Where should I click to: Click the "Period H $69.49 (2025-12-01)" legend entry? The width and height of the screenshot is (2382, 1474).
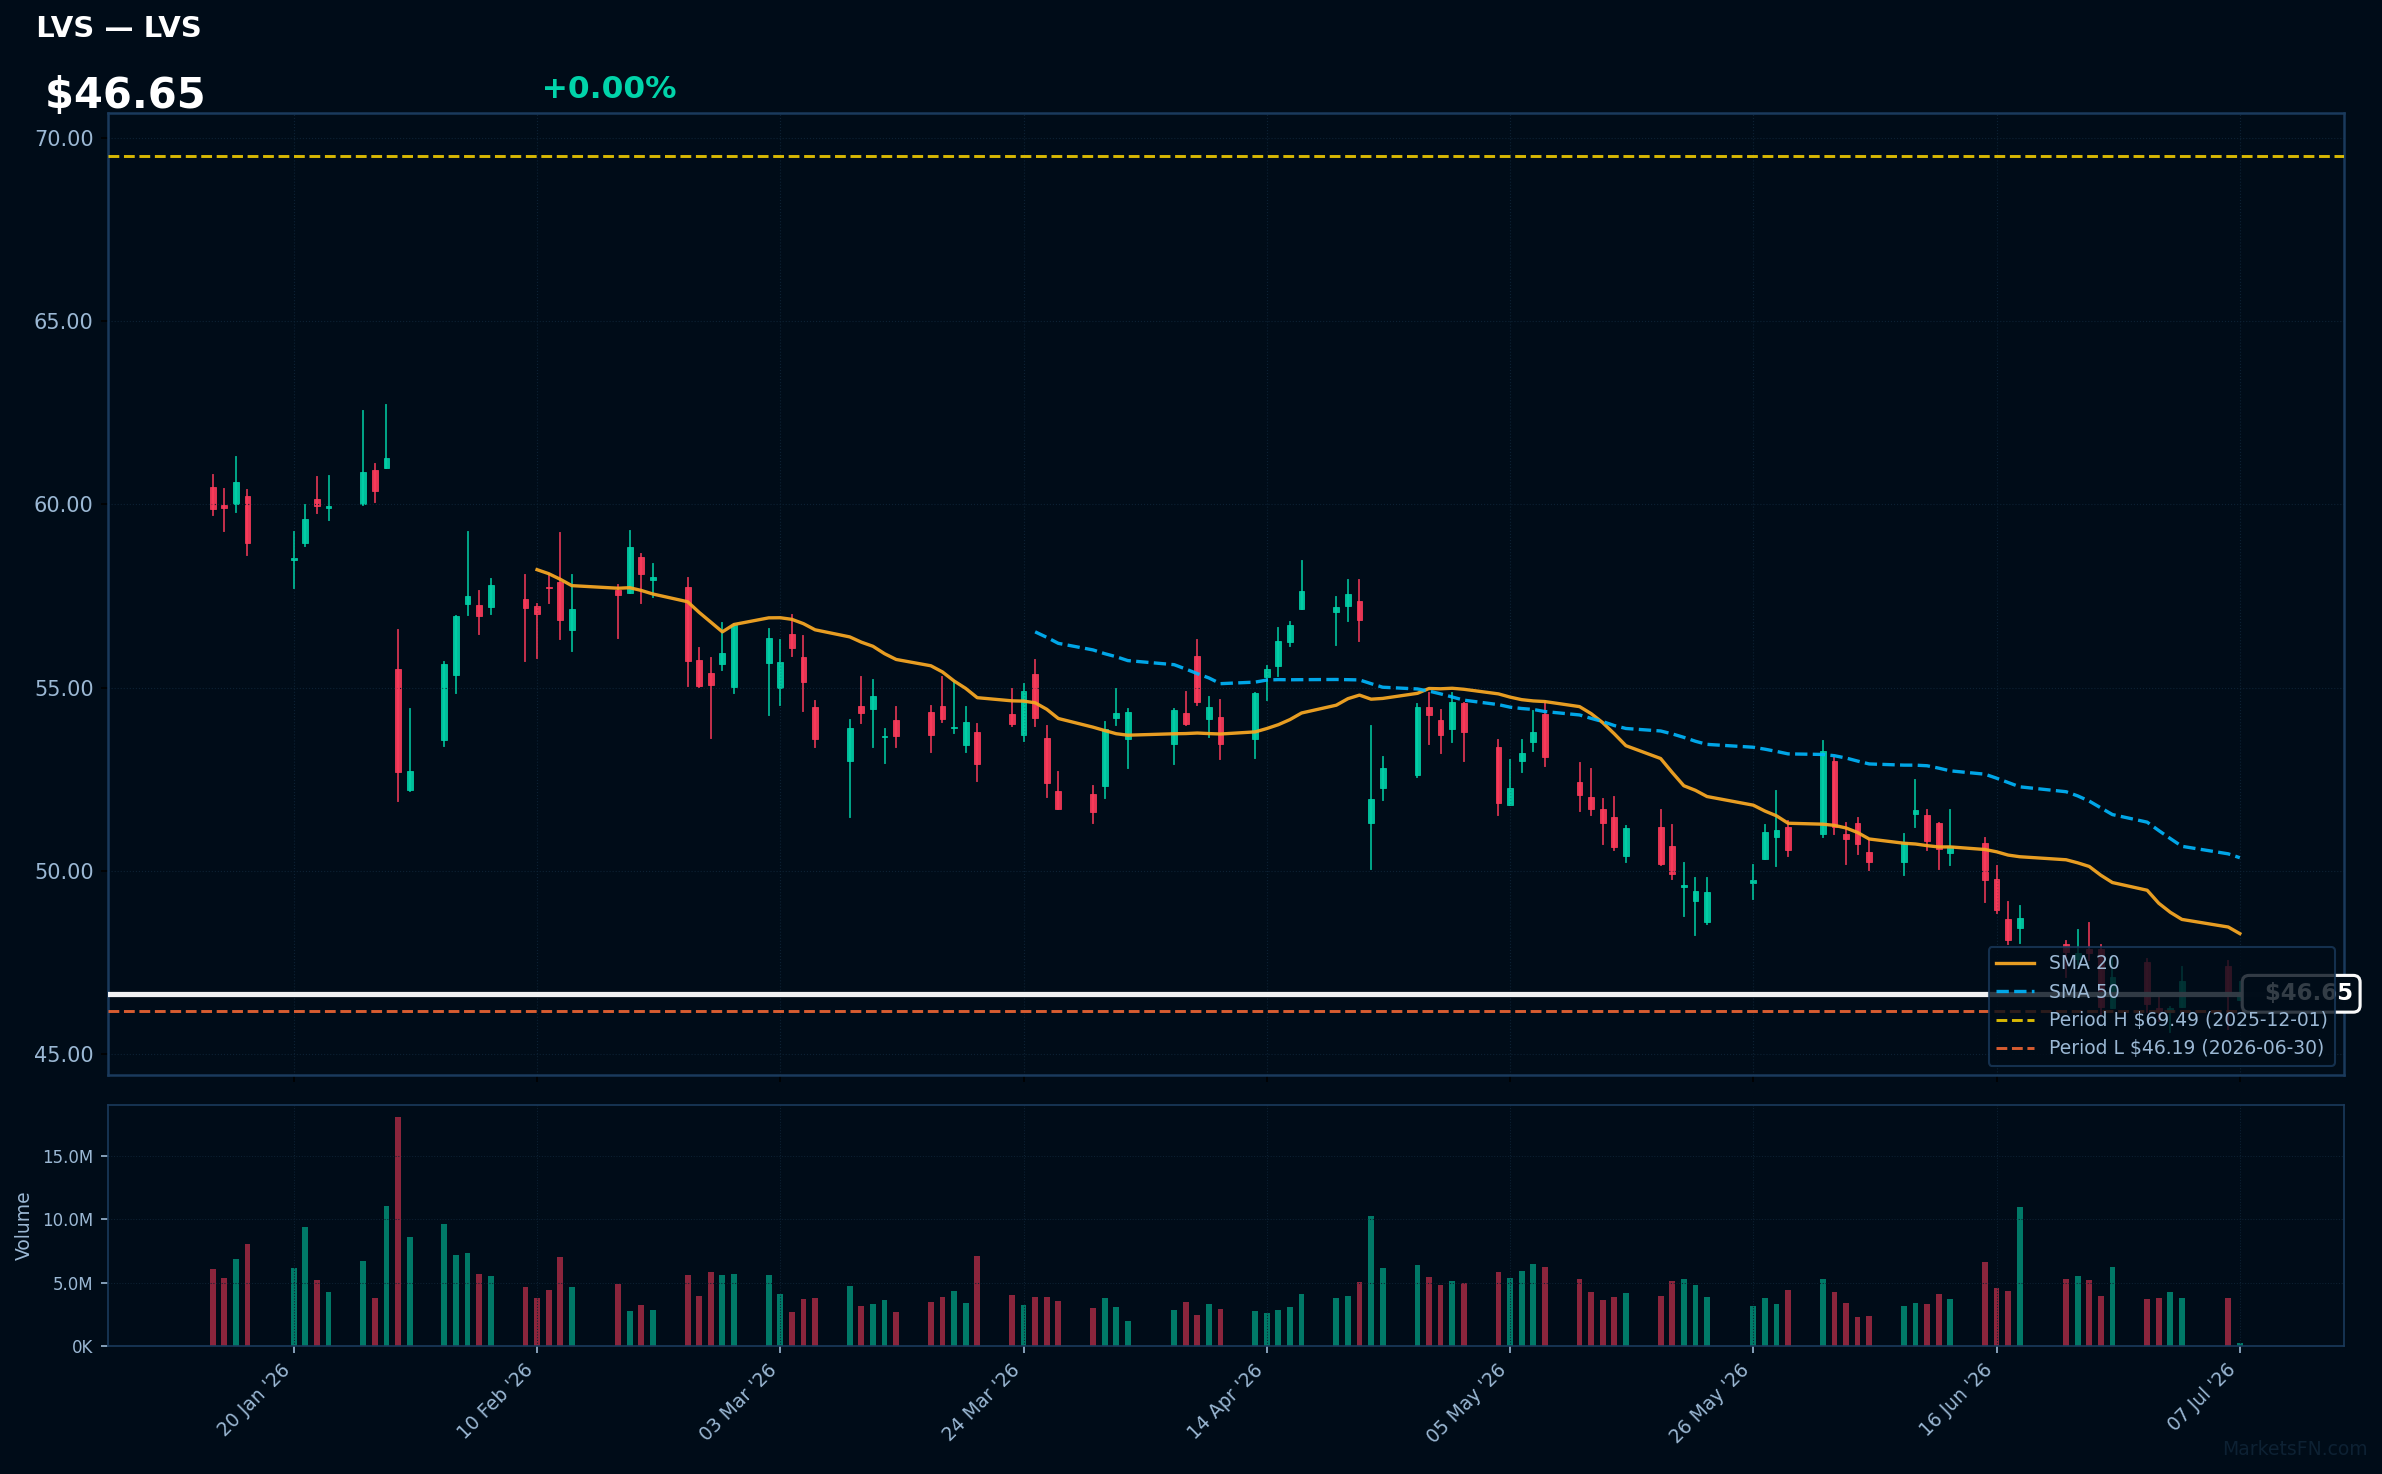pos(2161,1020)
